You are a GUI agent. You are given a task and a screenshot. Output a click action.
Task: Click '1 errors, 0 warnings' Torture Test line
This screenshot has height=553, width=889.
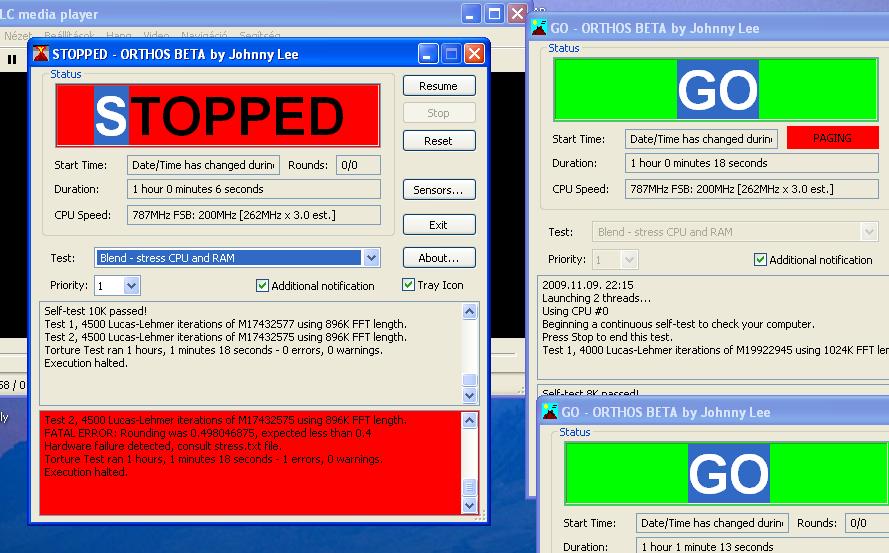[213, 459]
